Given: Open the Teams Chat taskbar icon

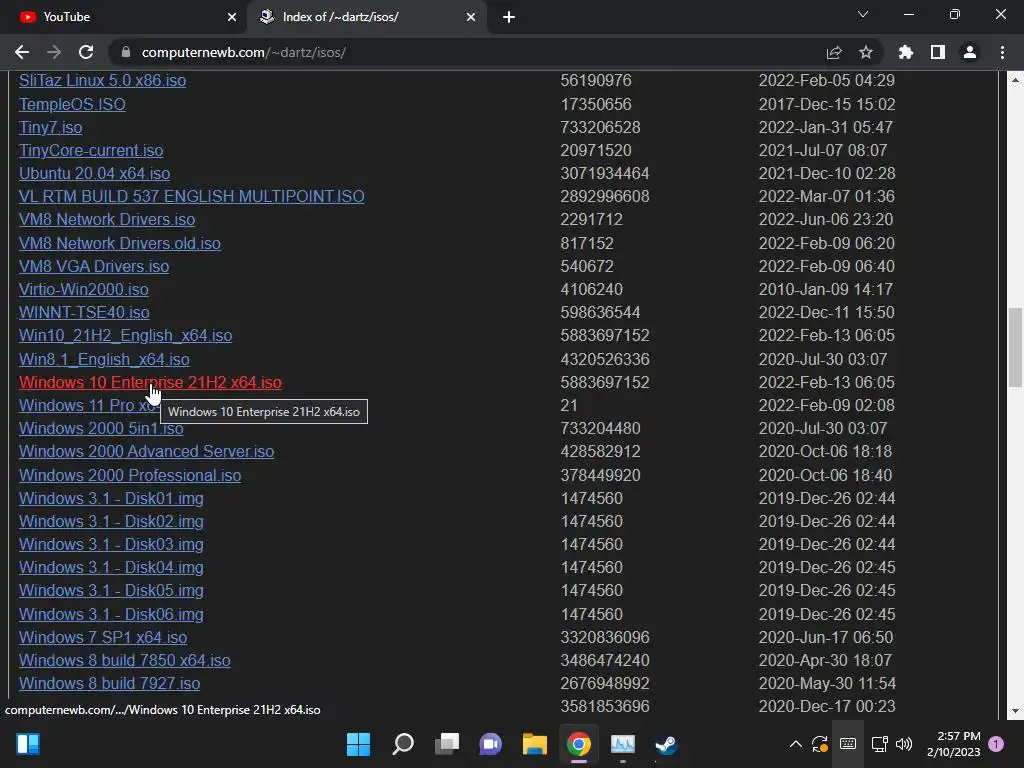Looking at the screenshot, I should click(490, 744).
